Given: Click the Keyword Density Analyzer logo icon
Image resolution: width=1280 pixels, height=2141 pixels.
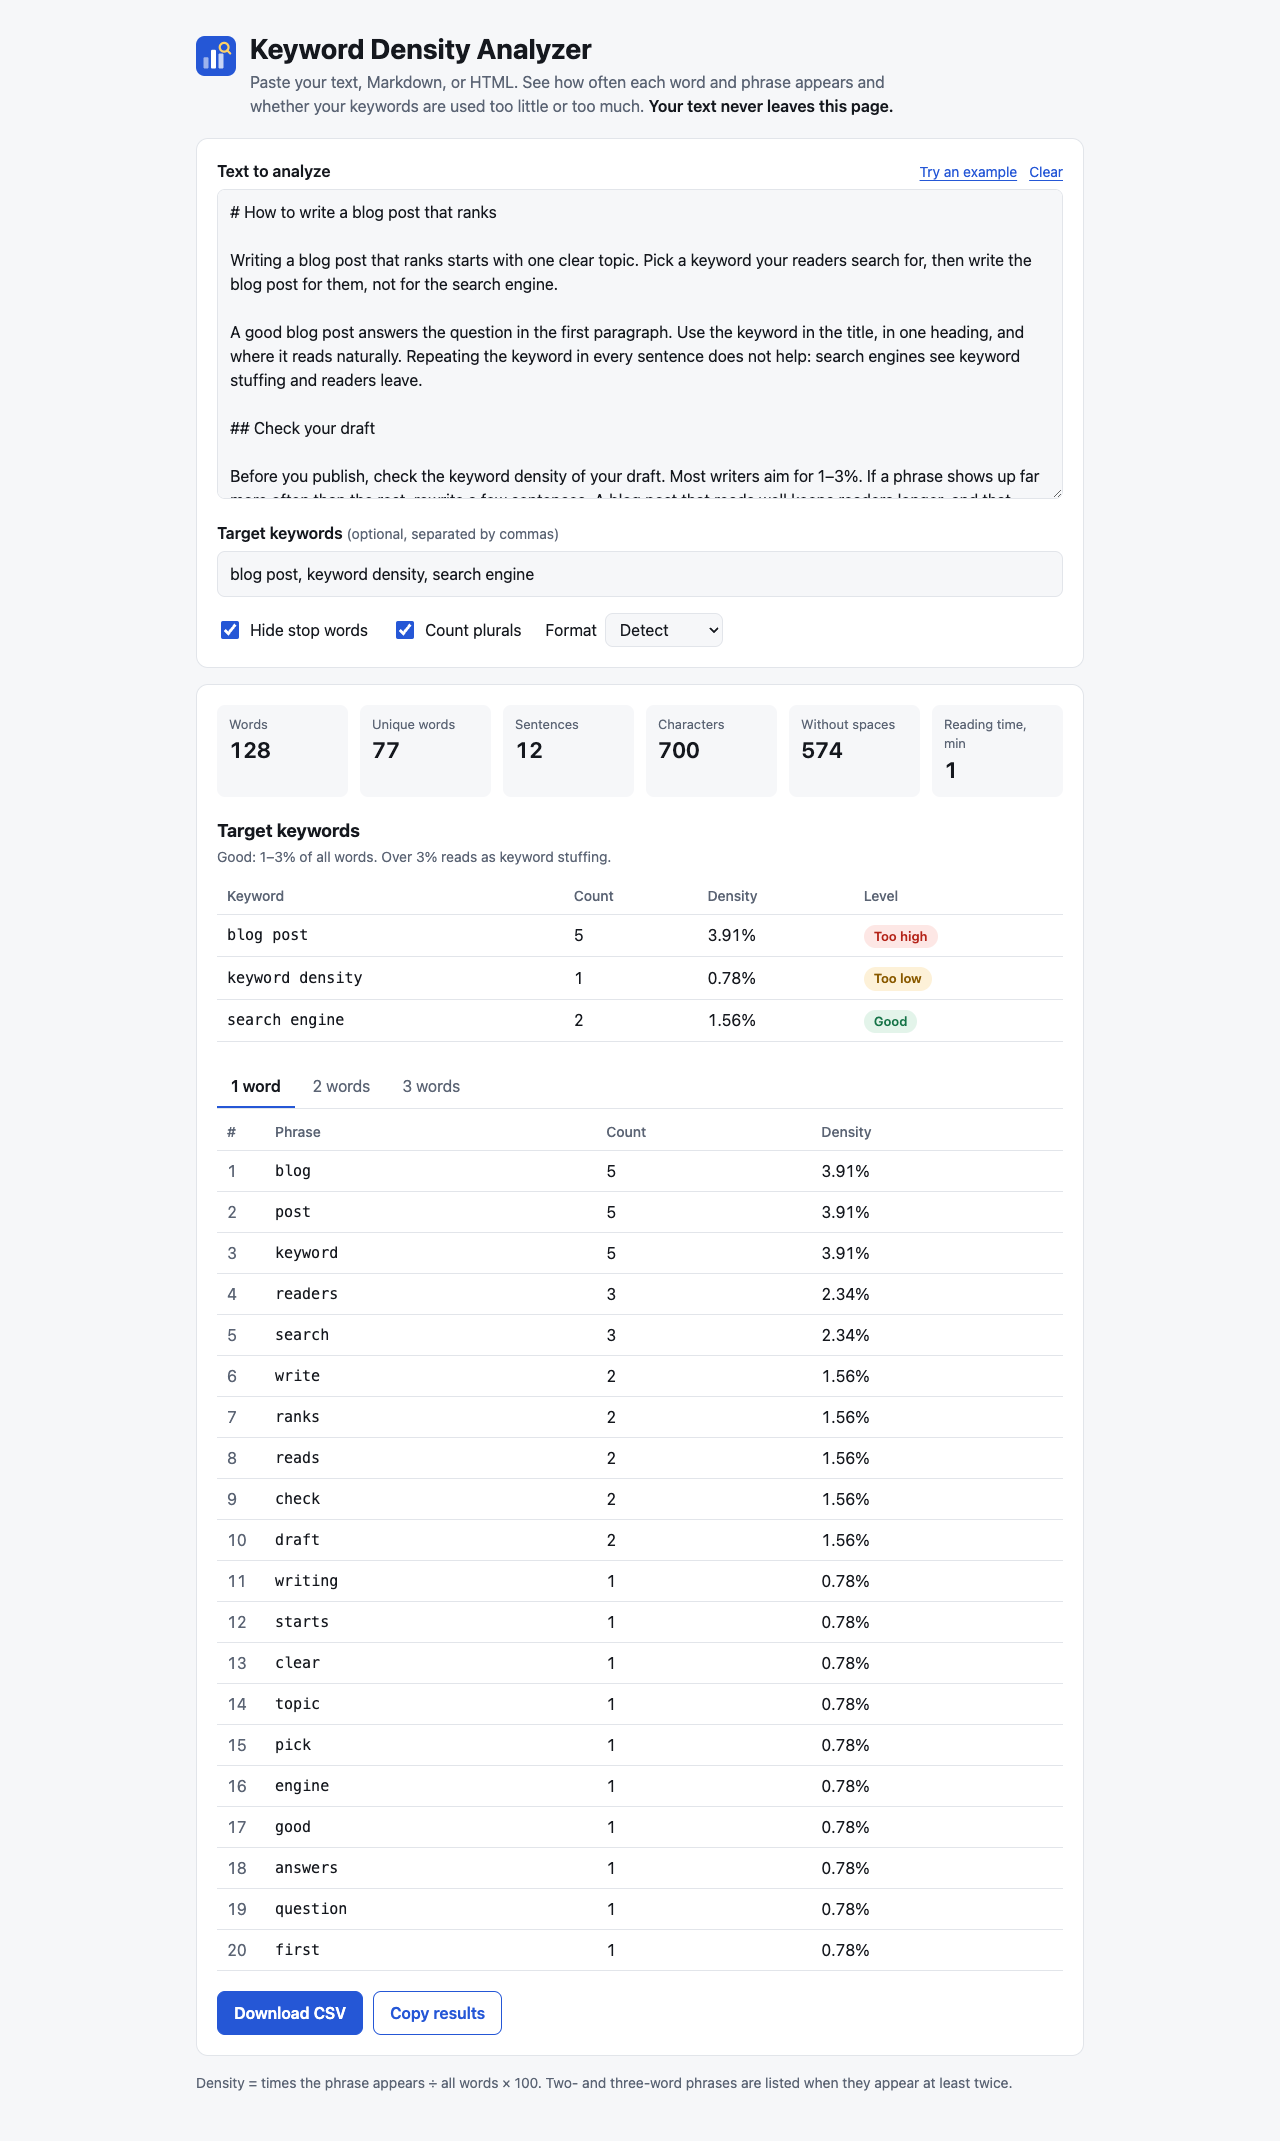Looking at the screenshot, I should [x=216, y=56].
